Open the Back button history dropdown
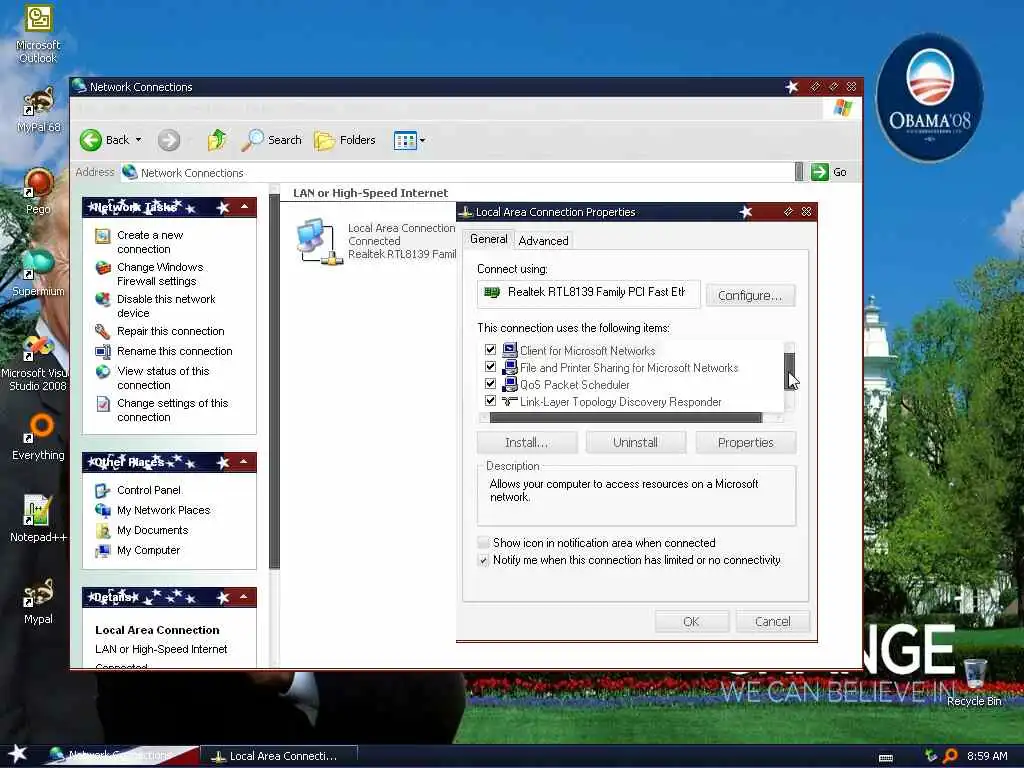This screenshot has width=1024, height=768. coord(138,140)
